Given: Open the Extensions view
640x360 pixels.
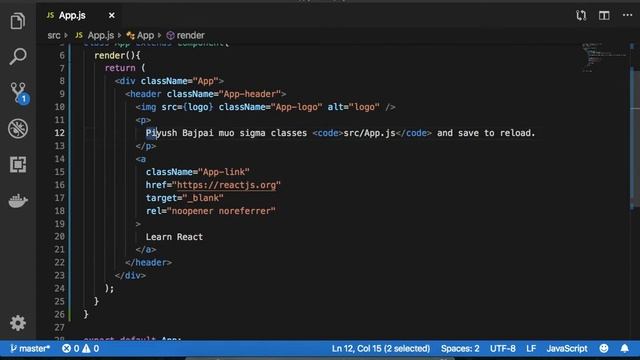Looking at the screenshot, I should tap(18, 164).
